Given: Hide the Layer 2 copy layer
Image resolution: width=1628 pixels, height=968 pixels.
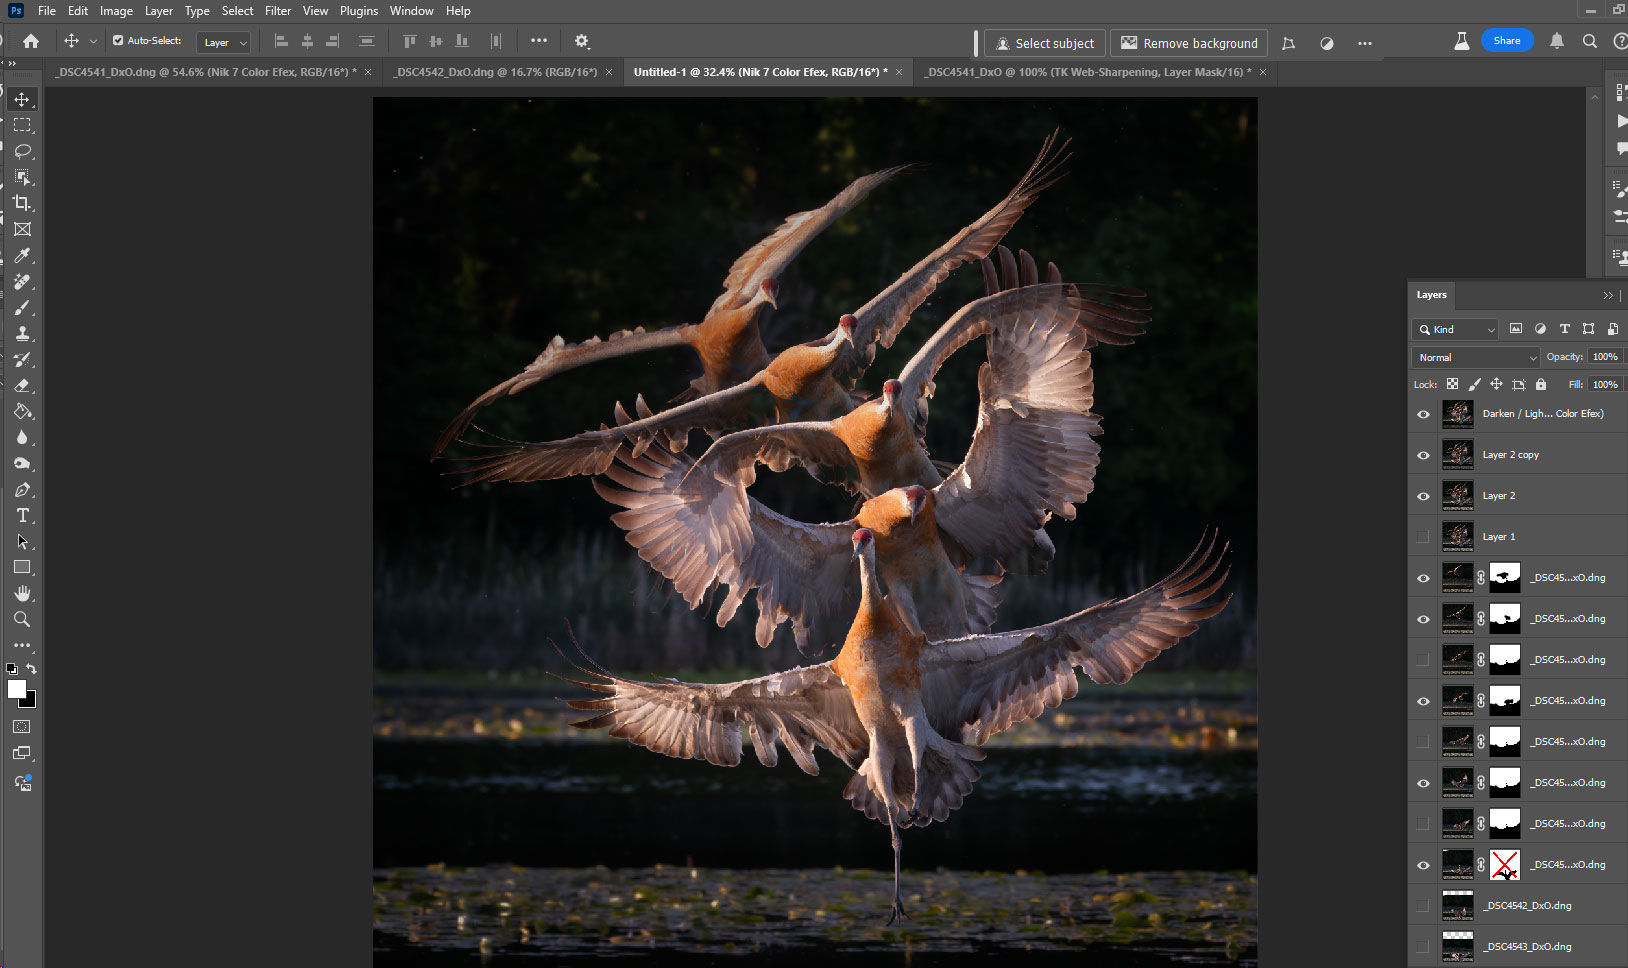Looking at the screenshot, I should pos(1423,455).
